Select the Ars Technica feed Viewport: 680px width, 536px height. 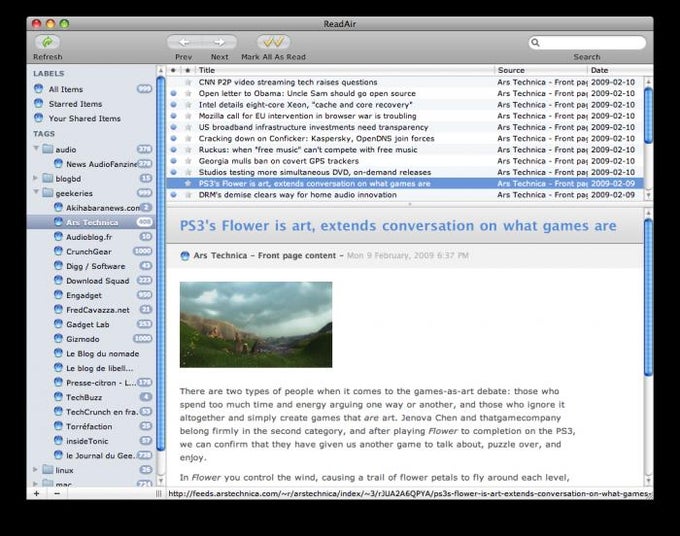(x=92, y=222)
